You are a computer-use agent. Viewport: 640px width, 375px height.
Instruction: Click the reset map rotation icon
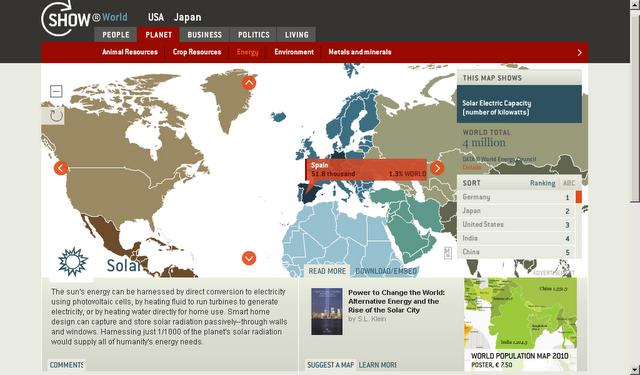pos(56,115)
